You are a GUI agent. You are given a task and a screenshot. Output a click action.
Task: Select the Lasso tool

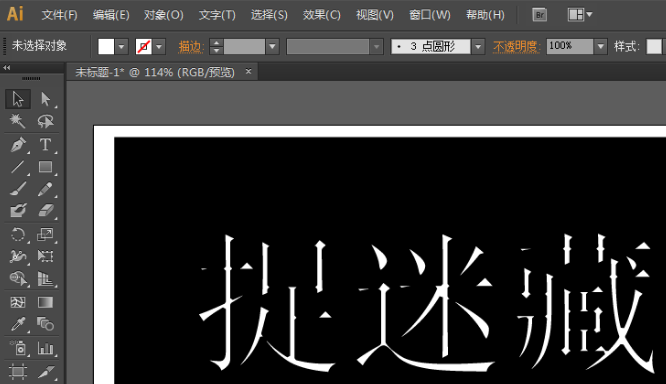click(45, 121)
